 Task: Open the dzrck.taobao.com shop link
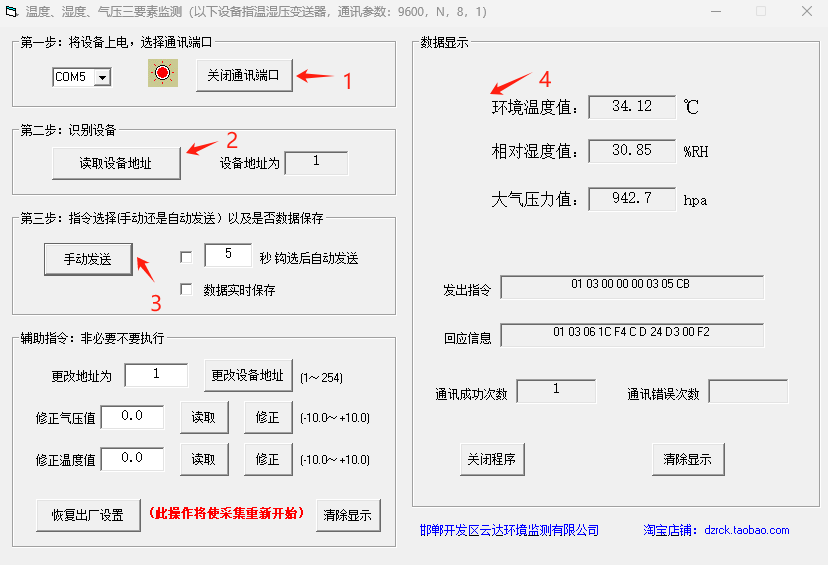tap(746, 530)
